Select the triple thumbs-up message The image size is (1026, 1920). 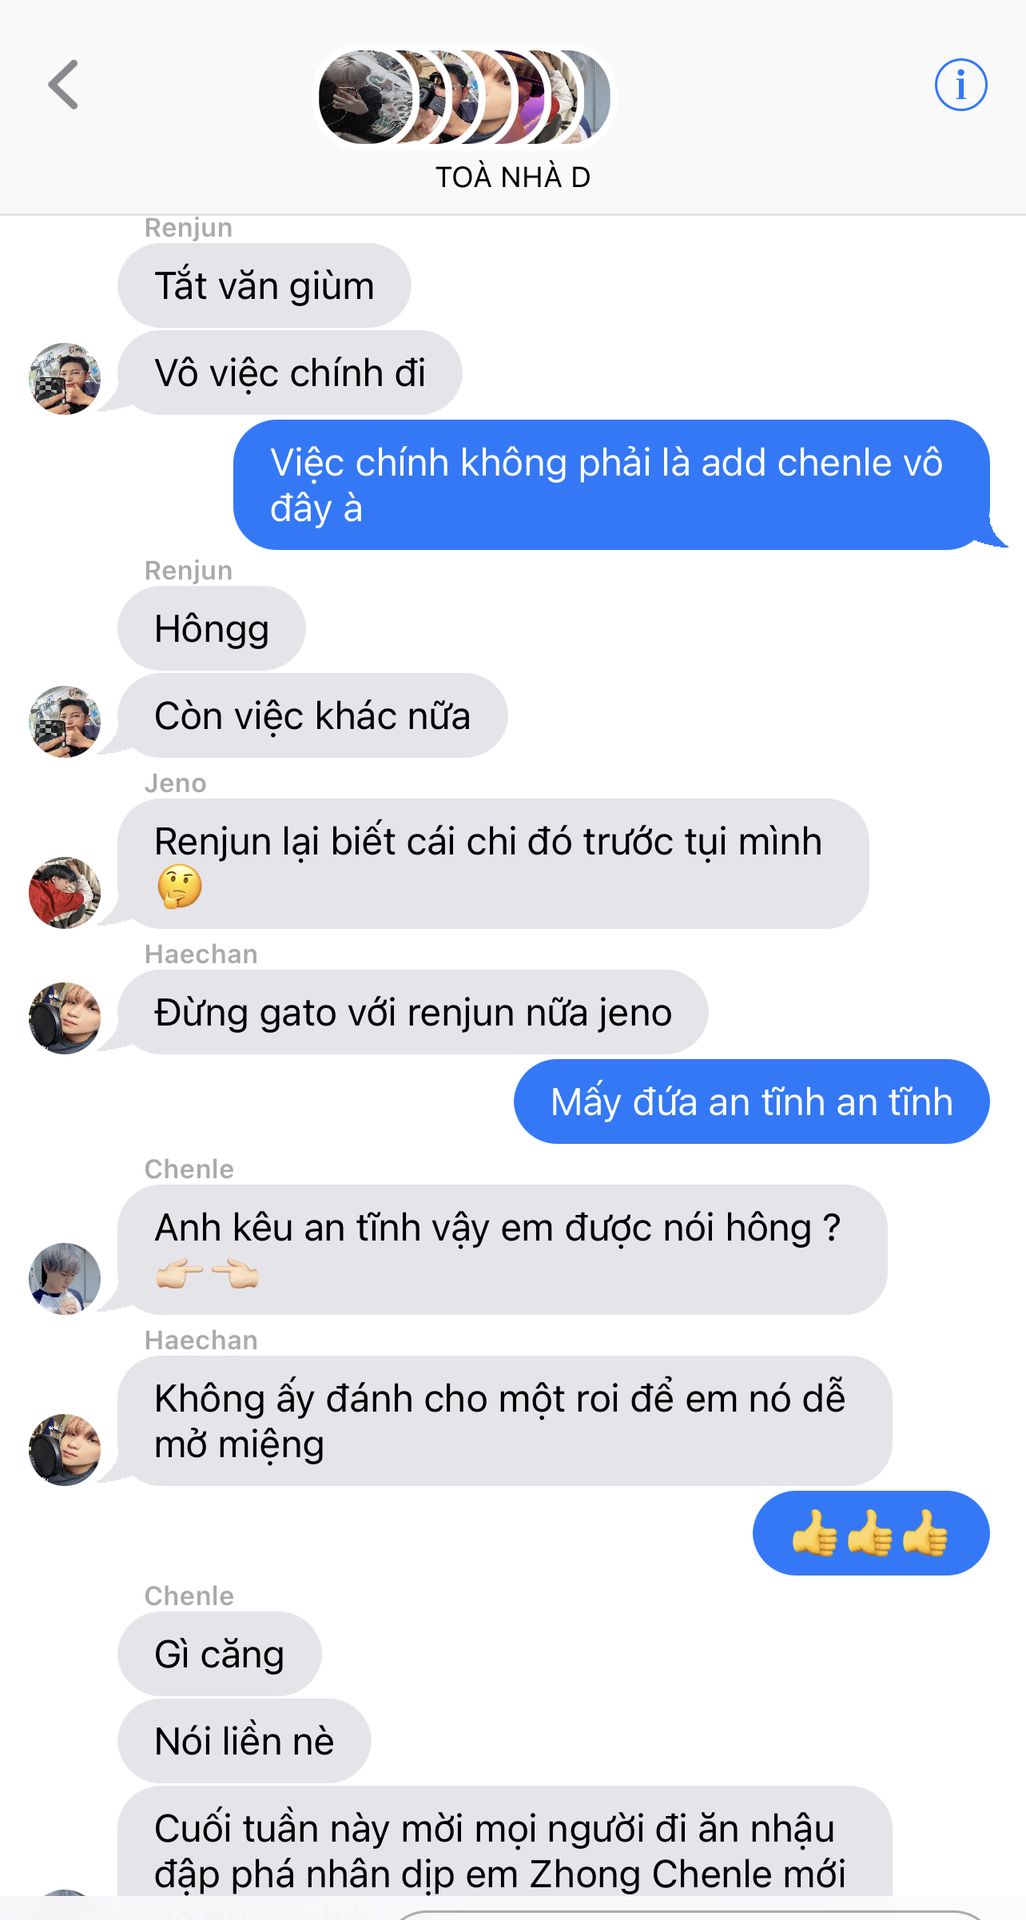click(x=871, y=1533)
